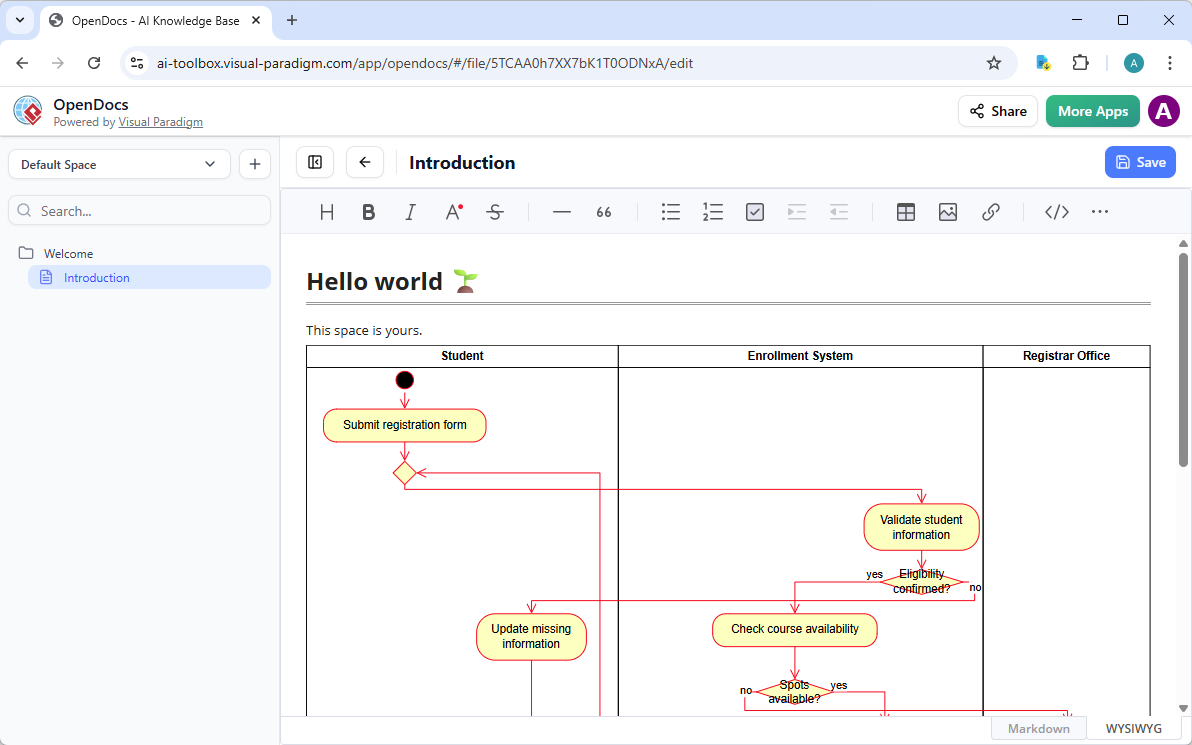Open the Default Space dropdown

click(118, 164)
